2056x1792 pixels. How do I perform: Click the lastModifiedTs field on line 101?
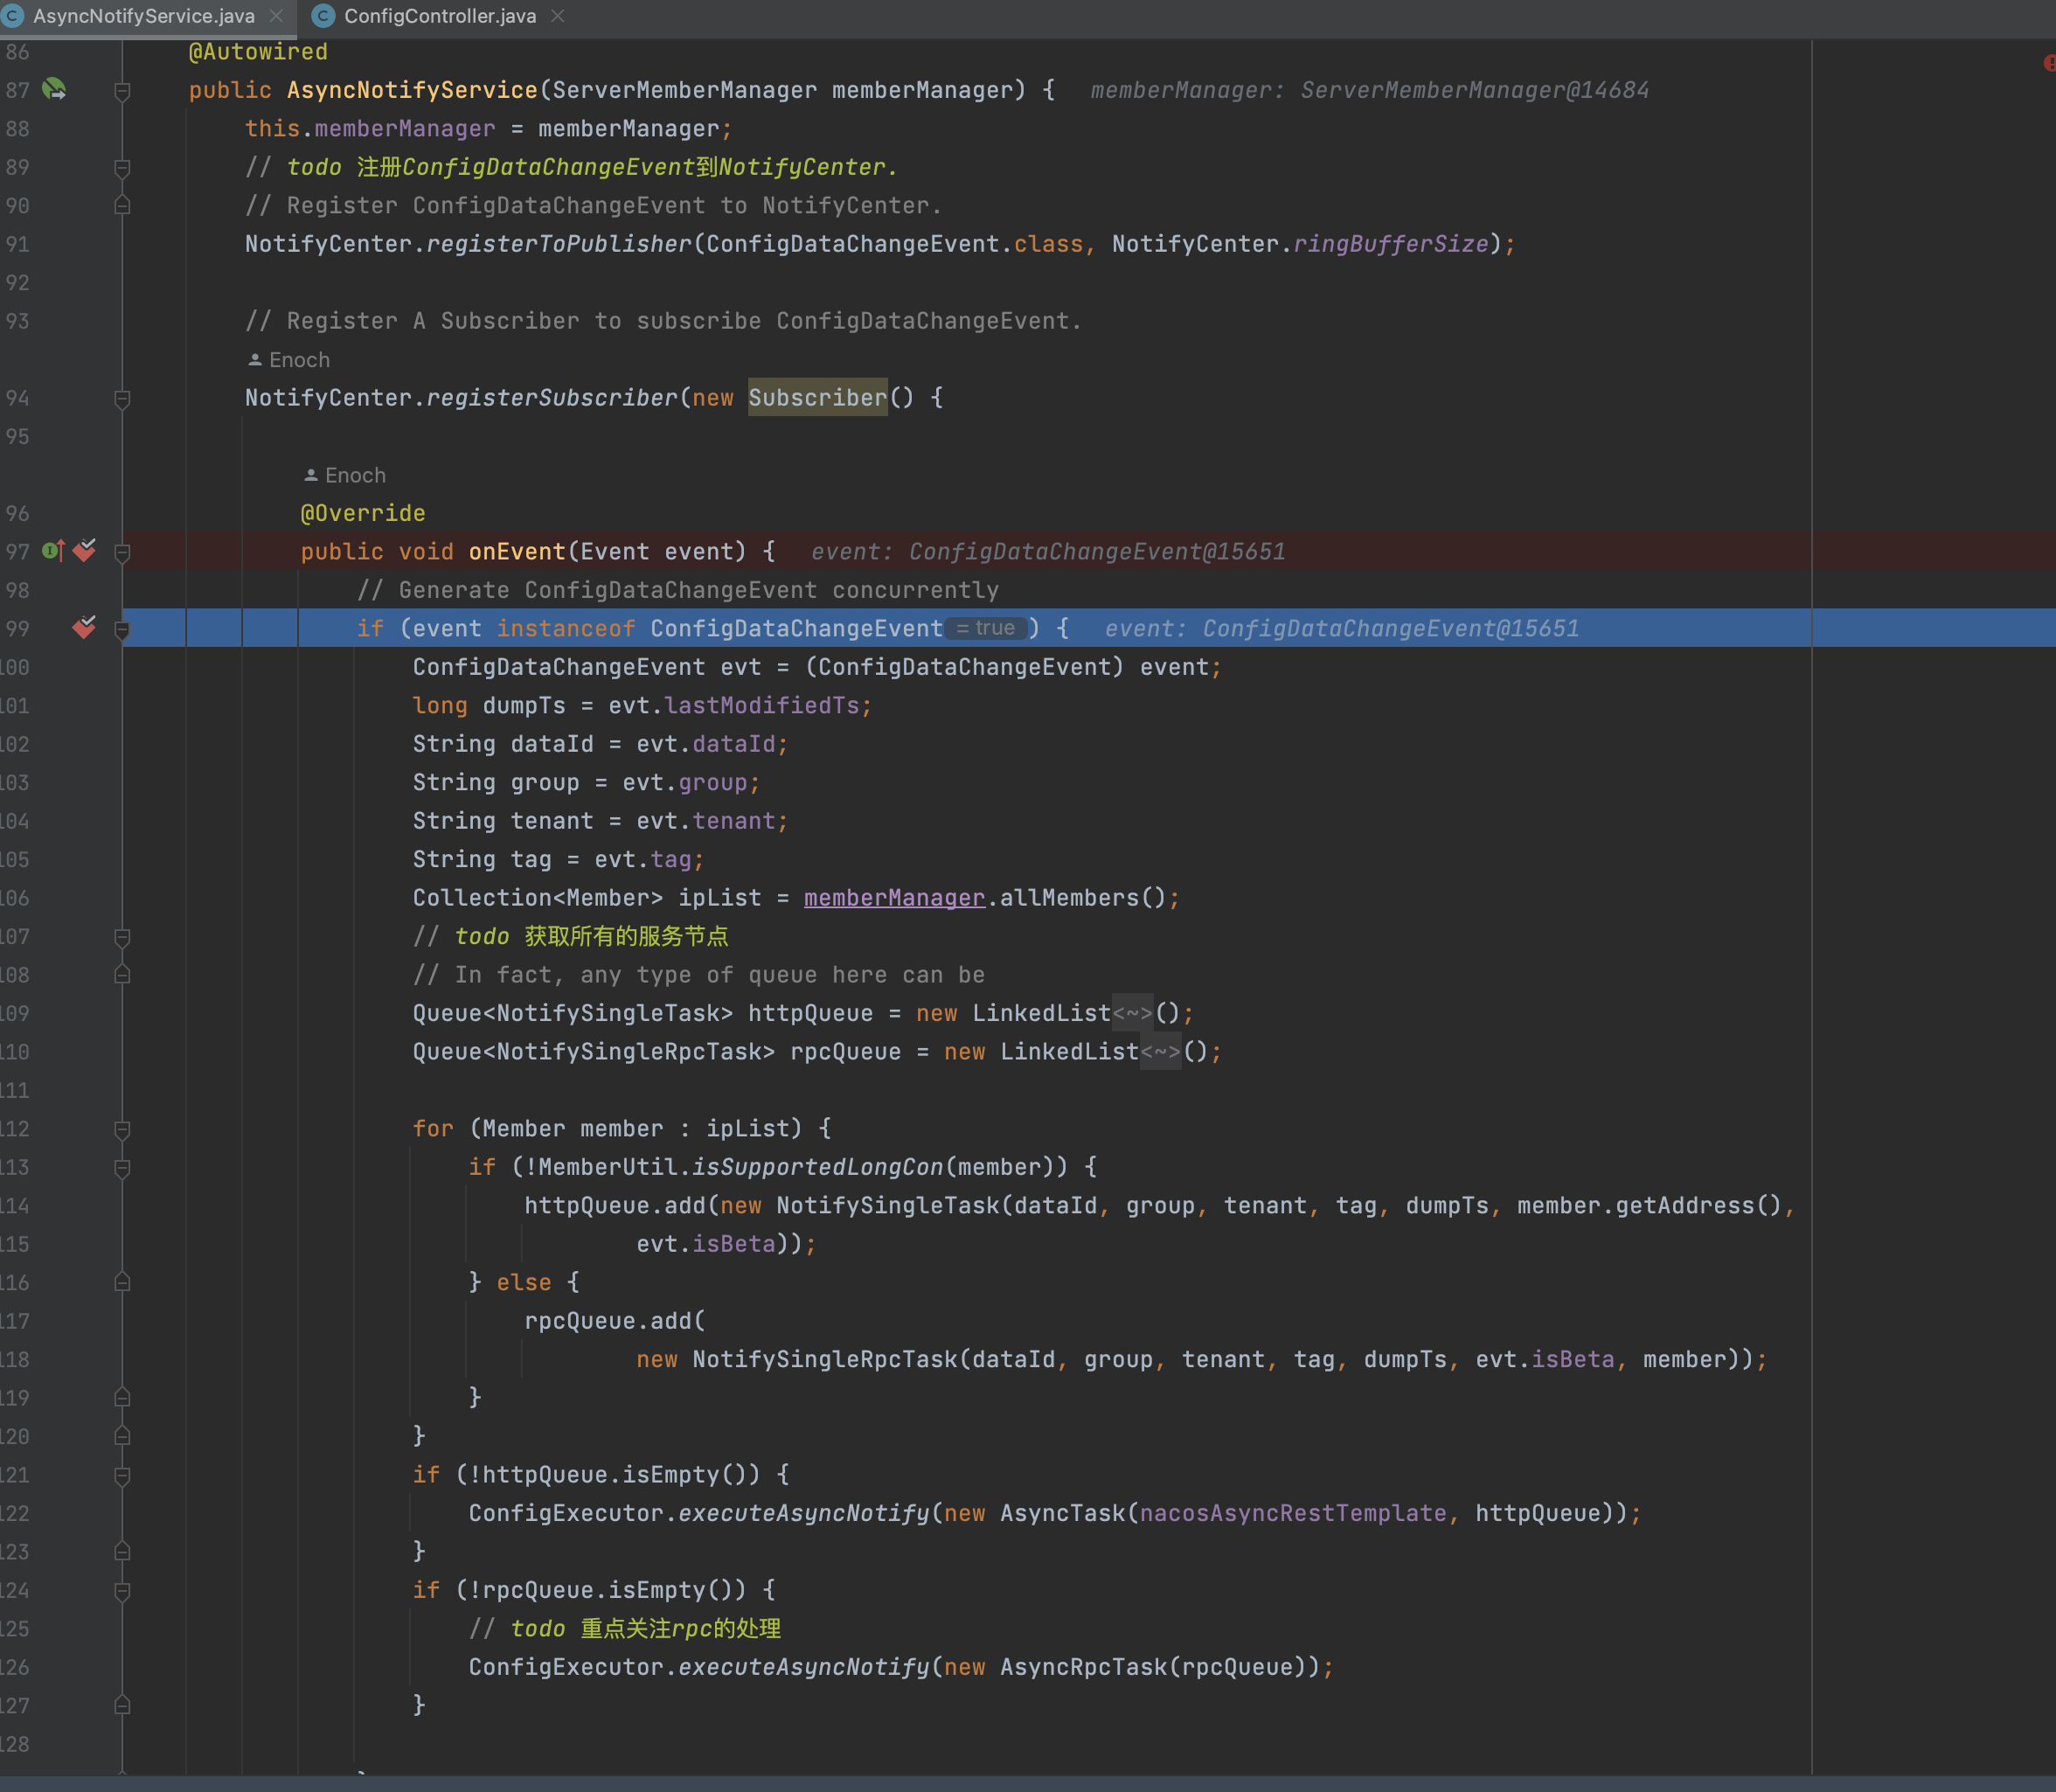762,706
